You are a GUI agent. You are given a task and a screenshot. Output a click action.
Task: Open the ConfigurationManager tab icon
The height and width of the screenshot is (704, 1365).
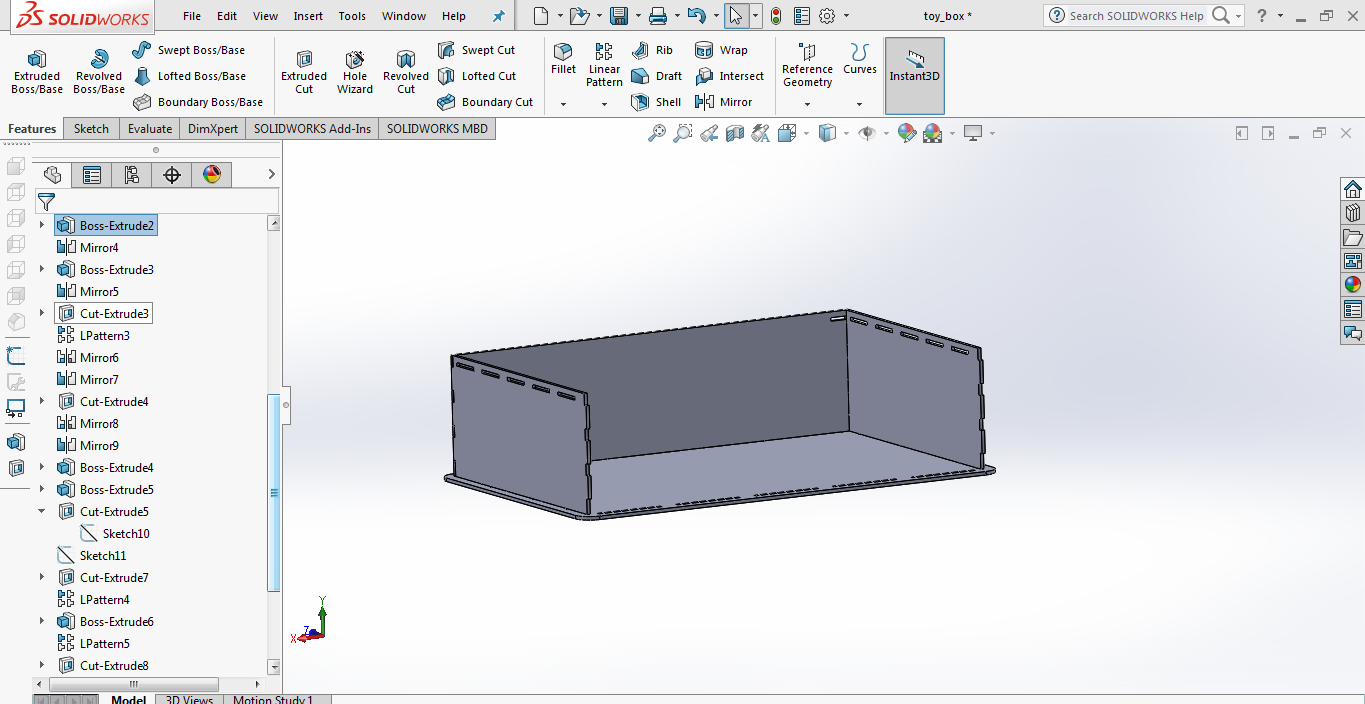pos(132,175)
